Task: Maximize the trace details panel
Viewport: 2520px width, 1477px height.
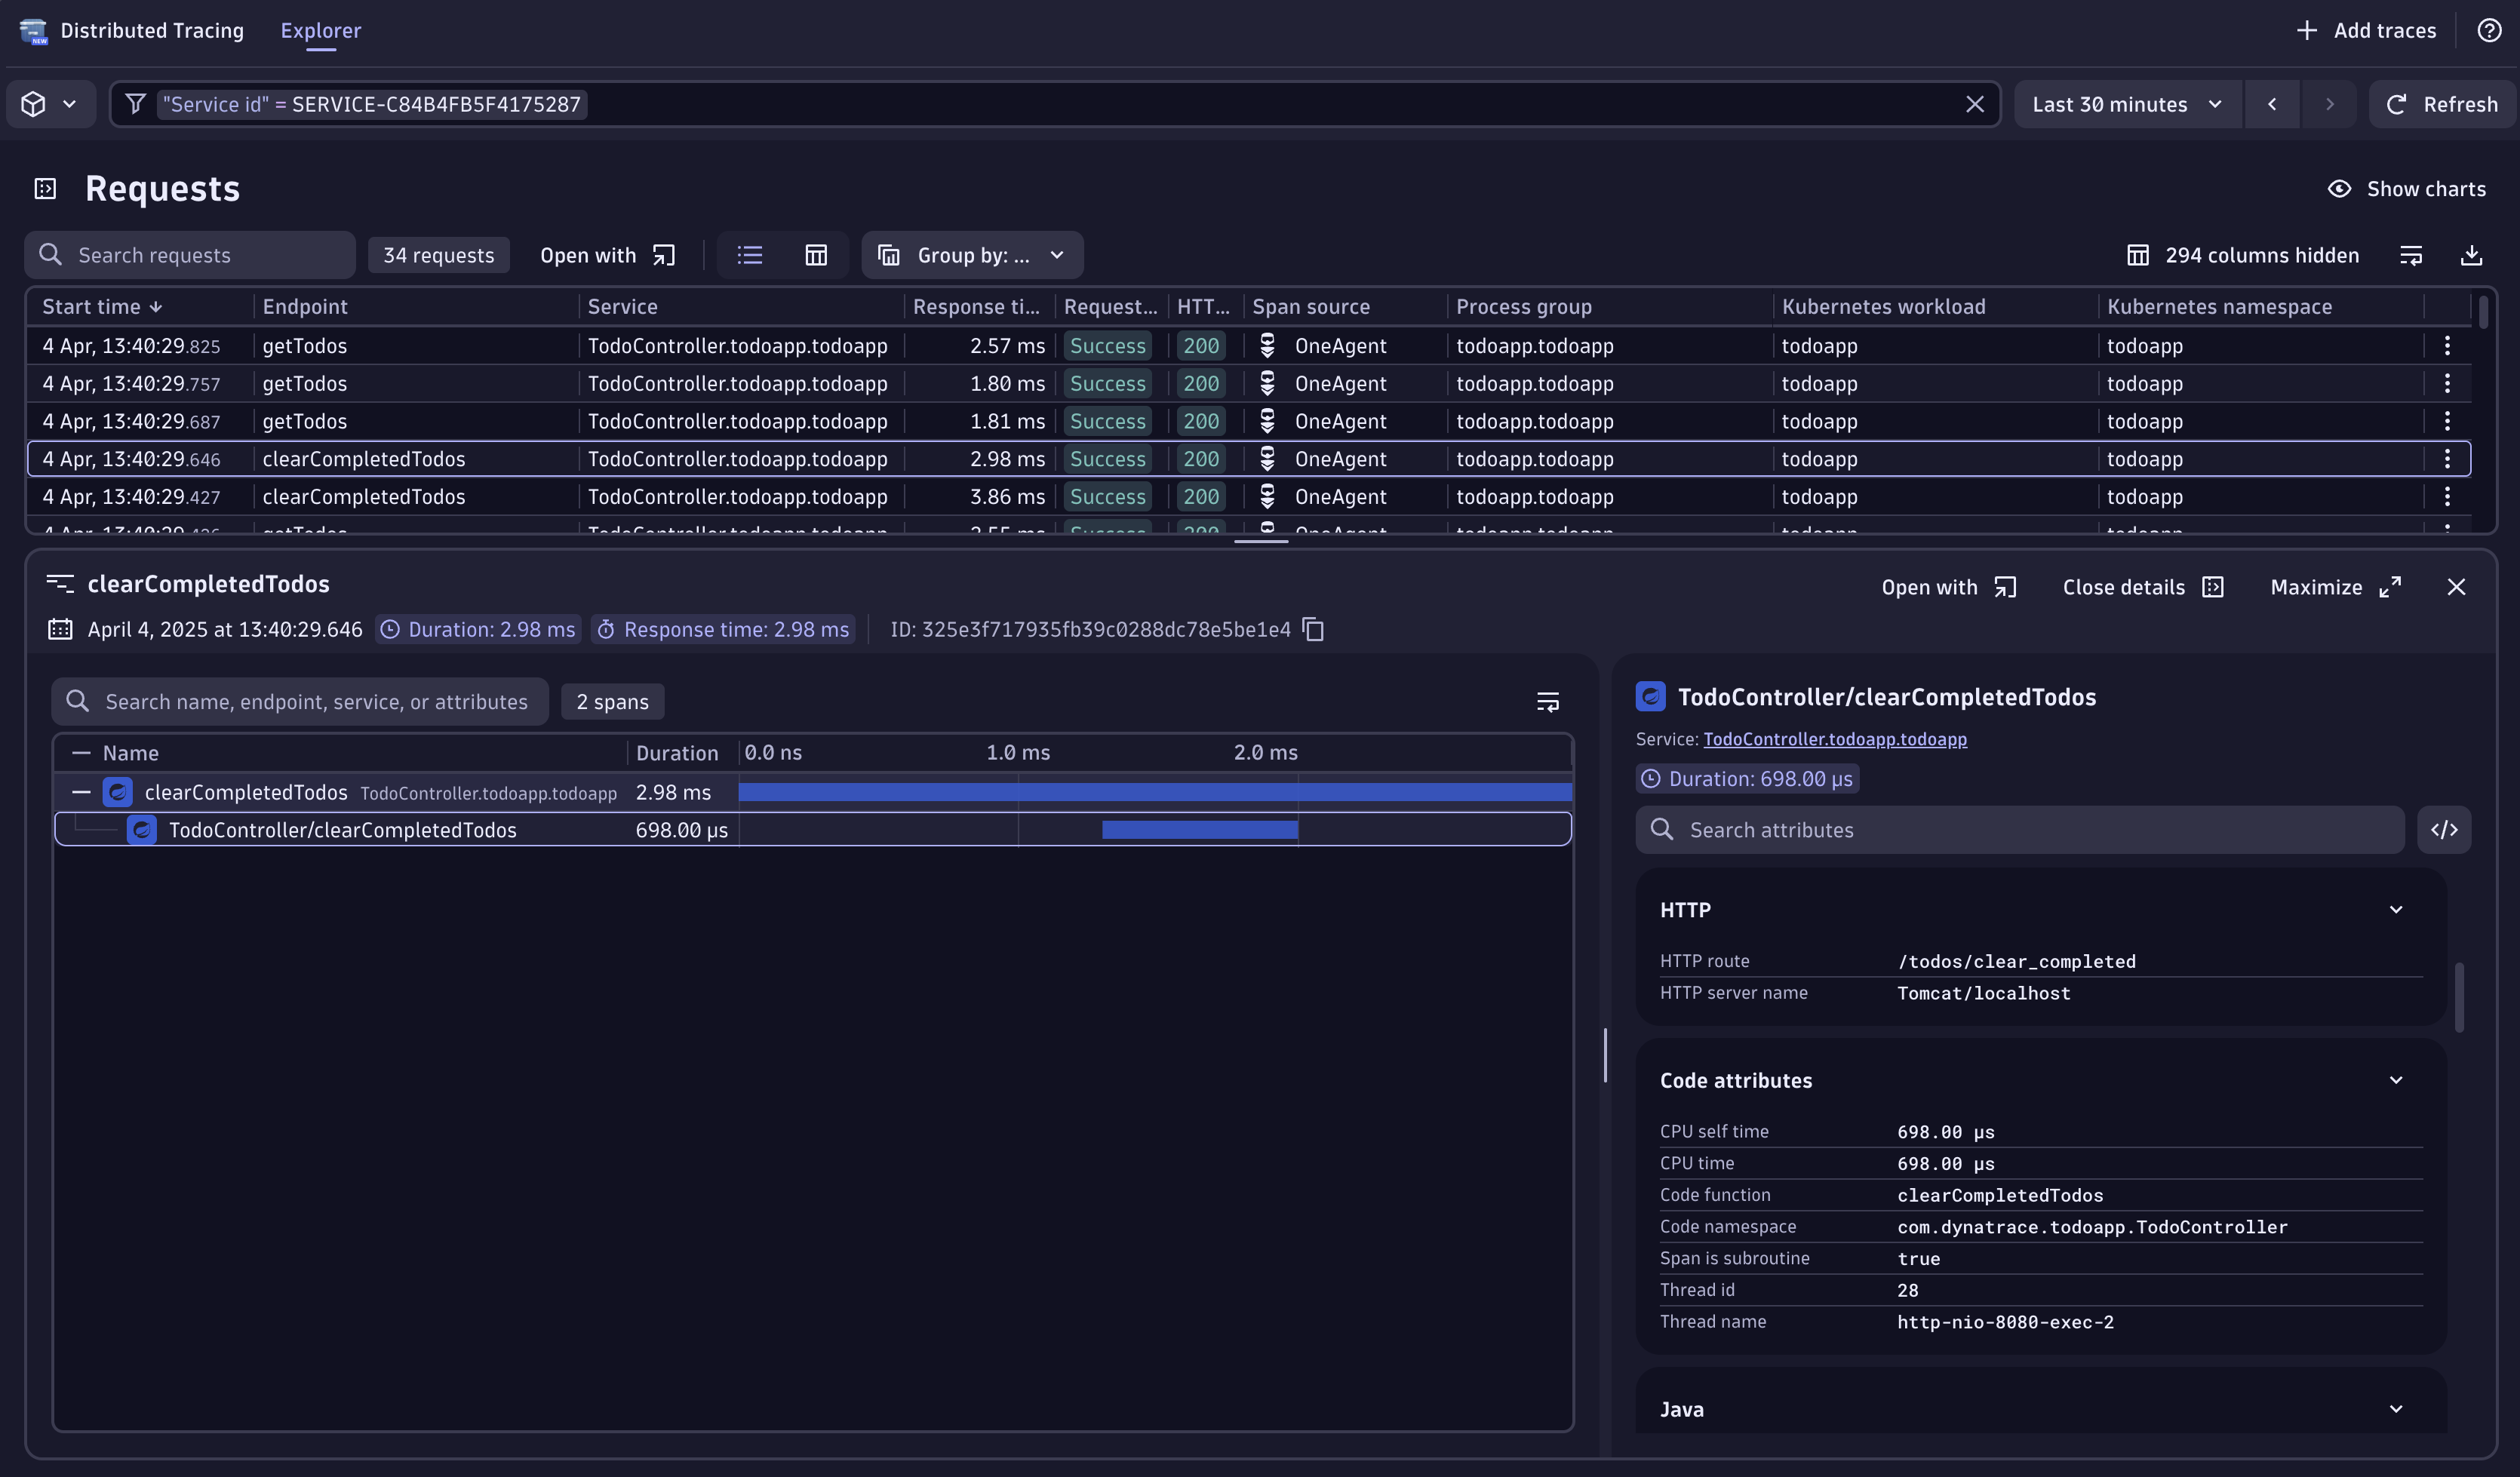Action: [x=2335, y=587]
